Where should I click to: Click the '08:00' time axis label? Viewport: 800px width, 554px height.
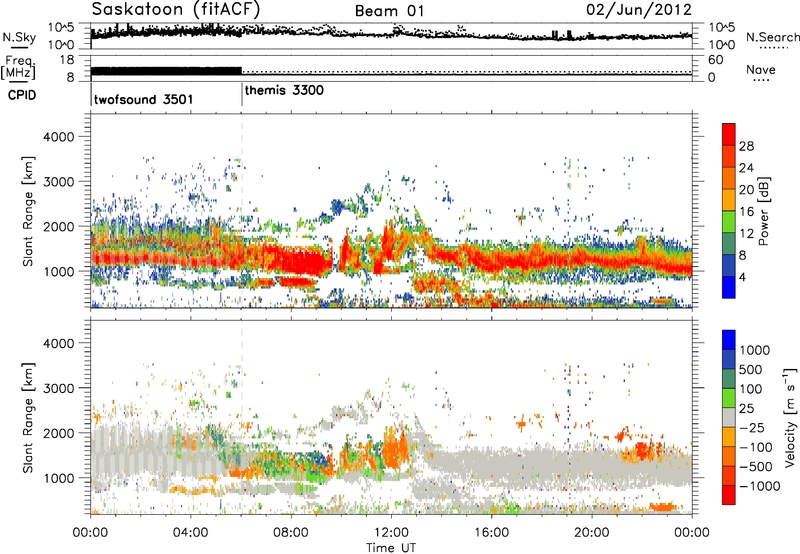tap(291, 532)
